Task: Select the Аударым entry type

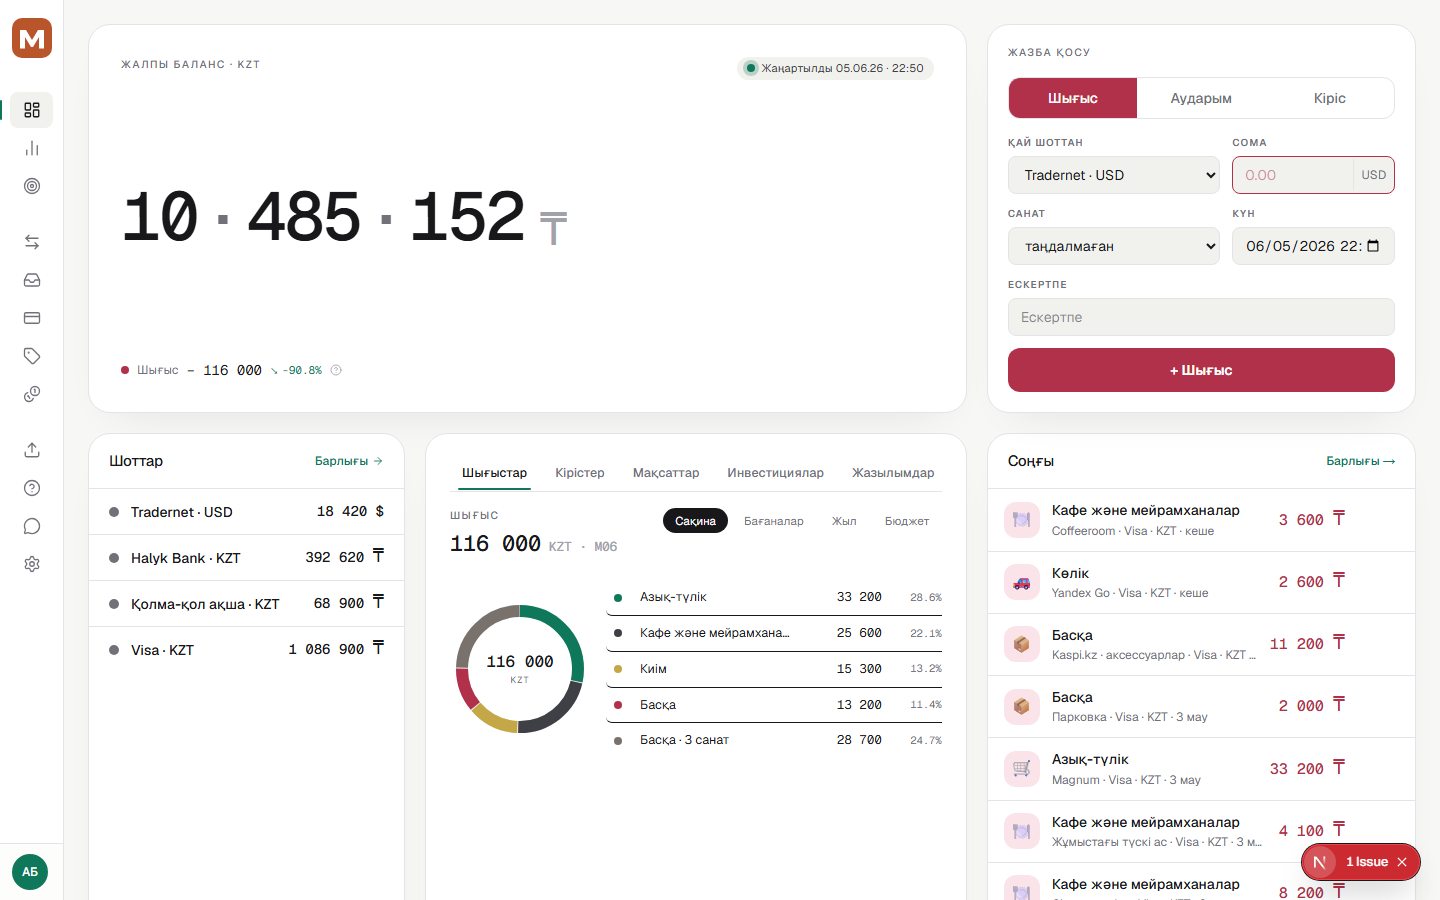Action: [1201, 98]
